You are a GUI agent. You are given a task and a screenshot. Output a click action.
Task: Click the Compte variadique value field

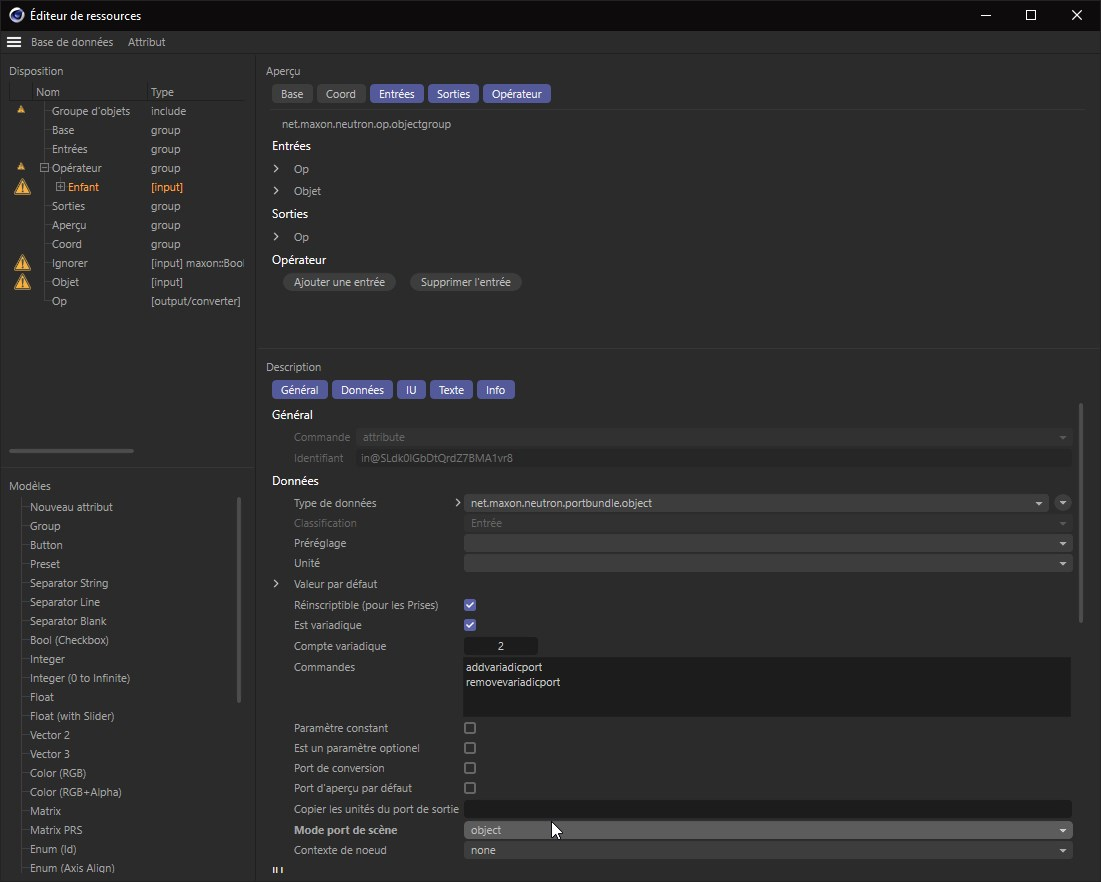click(x=501, y=646)
